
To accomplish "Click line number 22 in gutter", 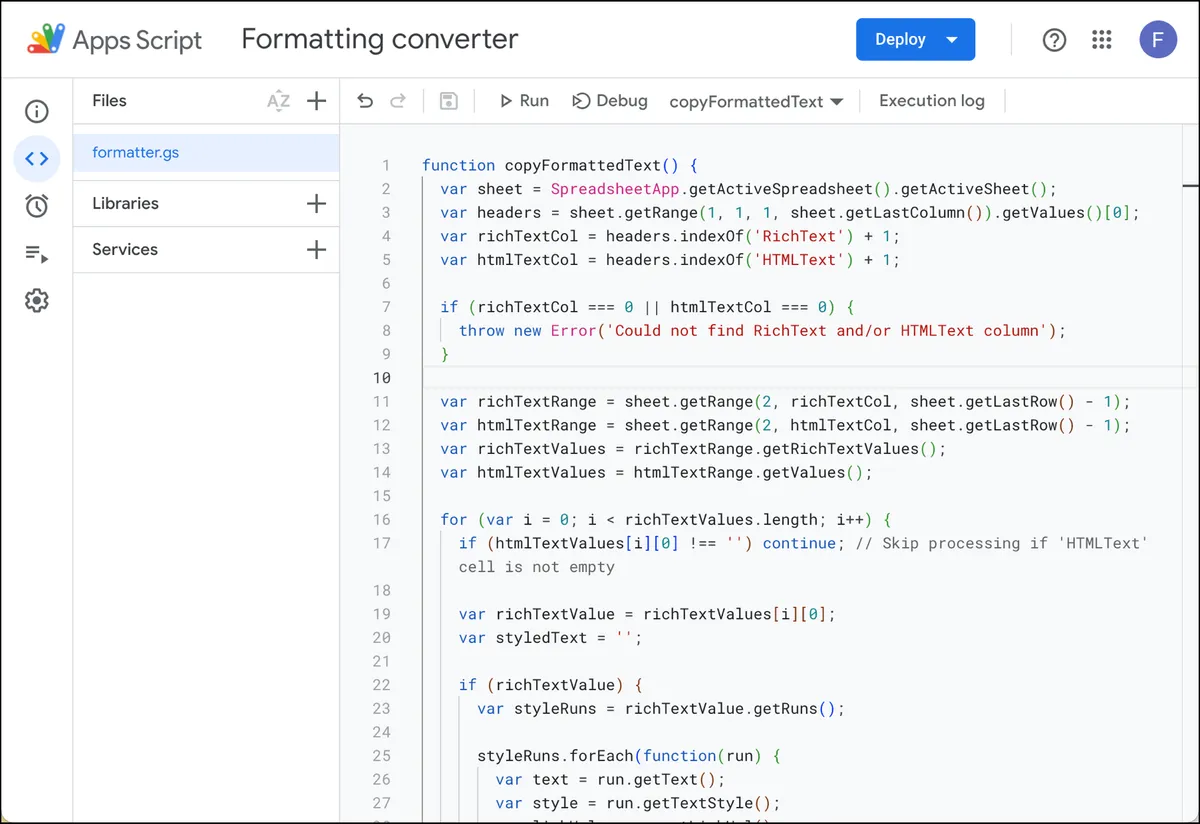I will point(381,685).
